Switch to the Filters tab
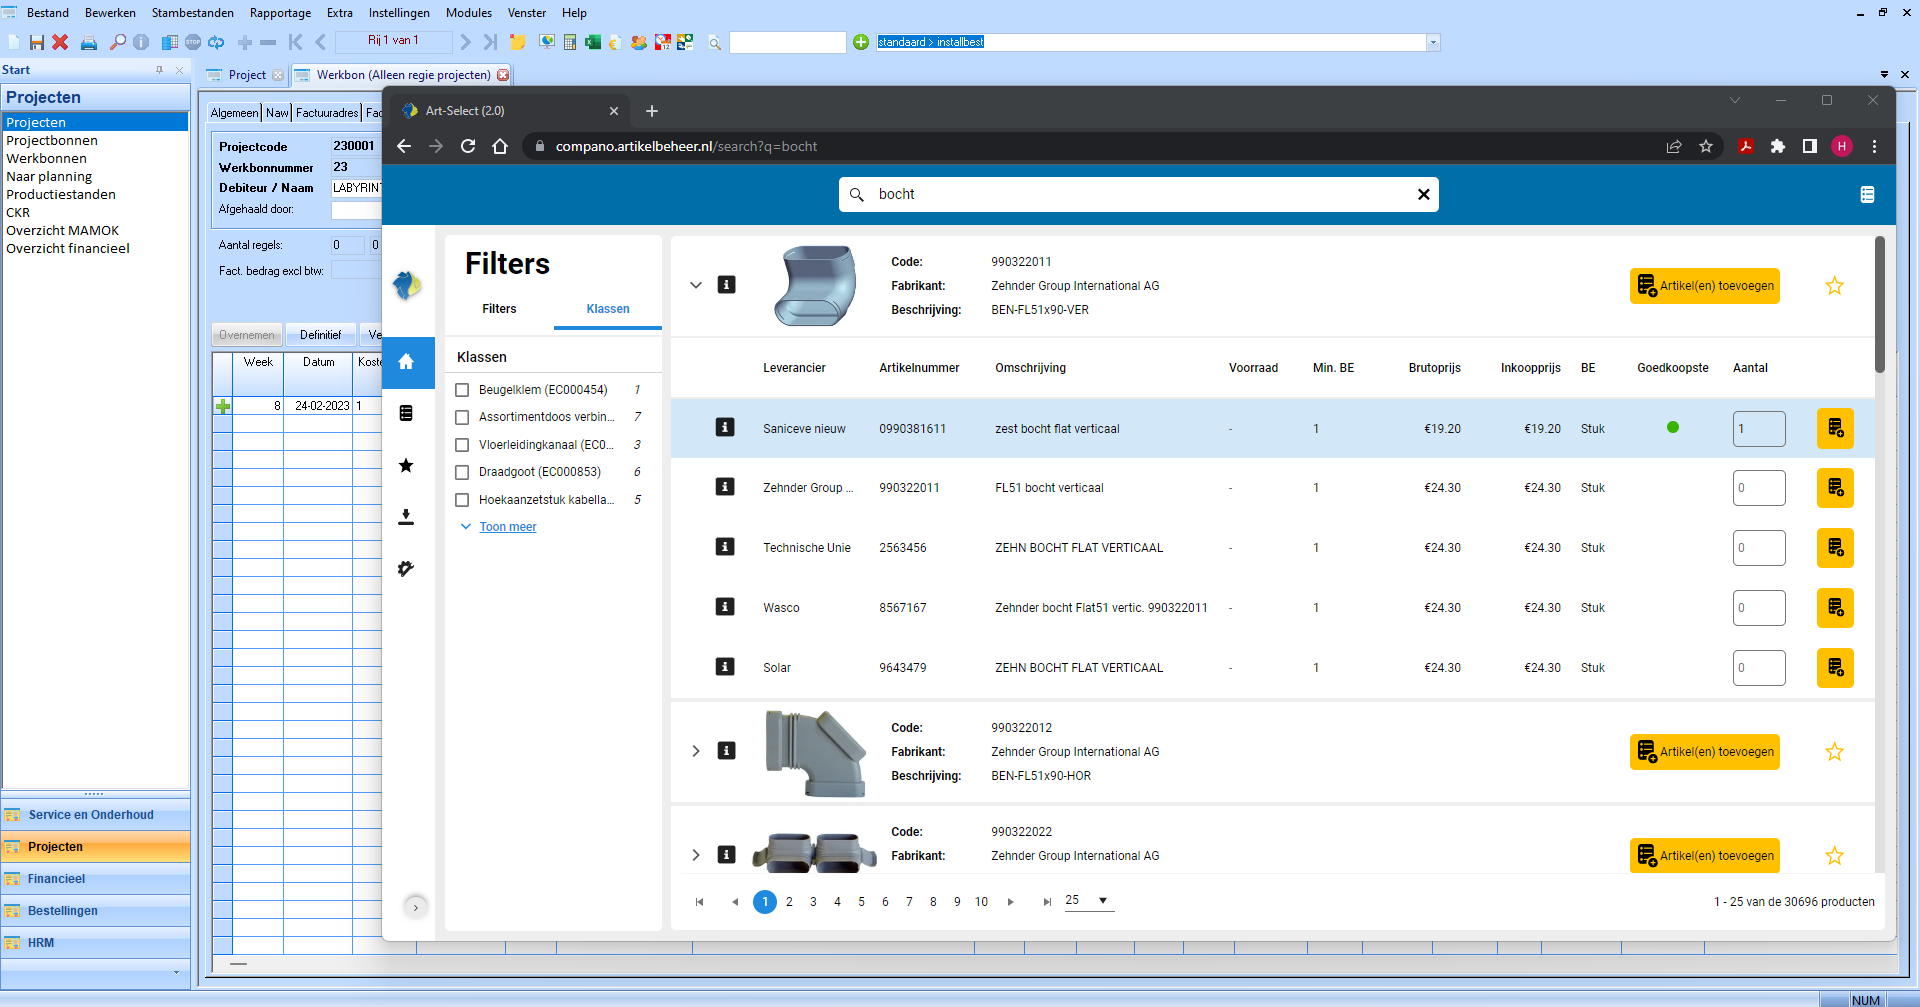Viewport: 1920px width, 1007px height. [499, 309]
